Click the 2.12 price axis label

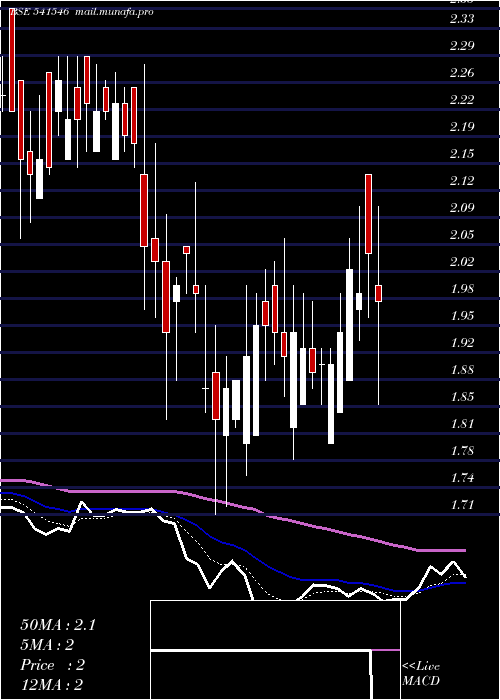click(462, 181)
